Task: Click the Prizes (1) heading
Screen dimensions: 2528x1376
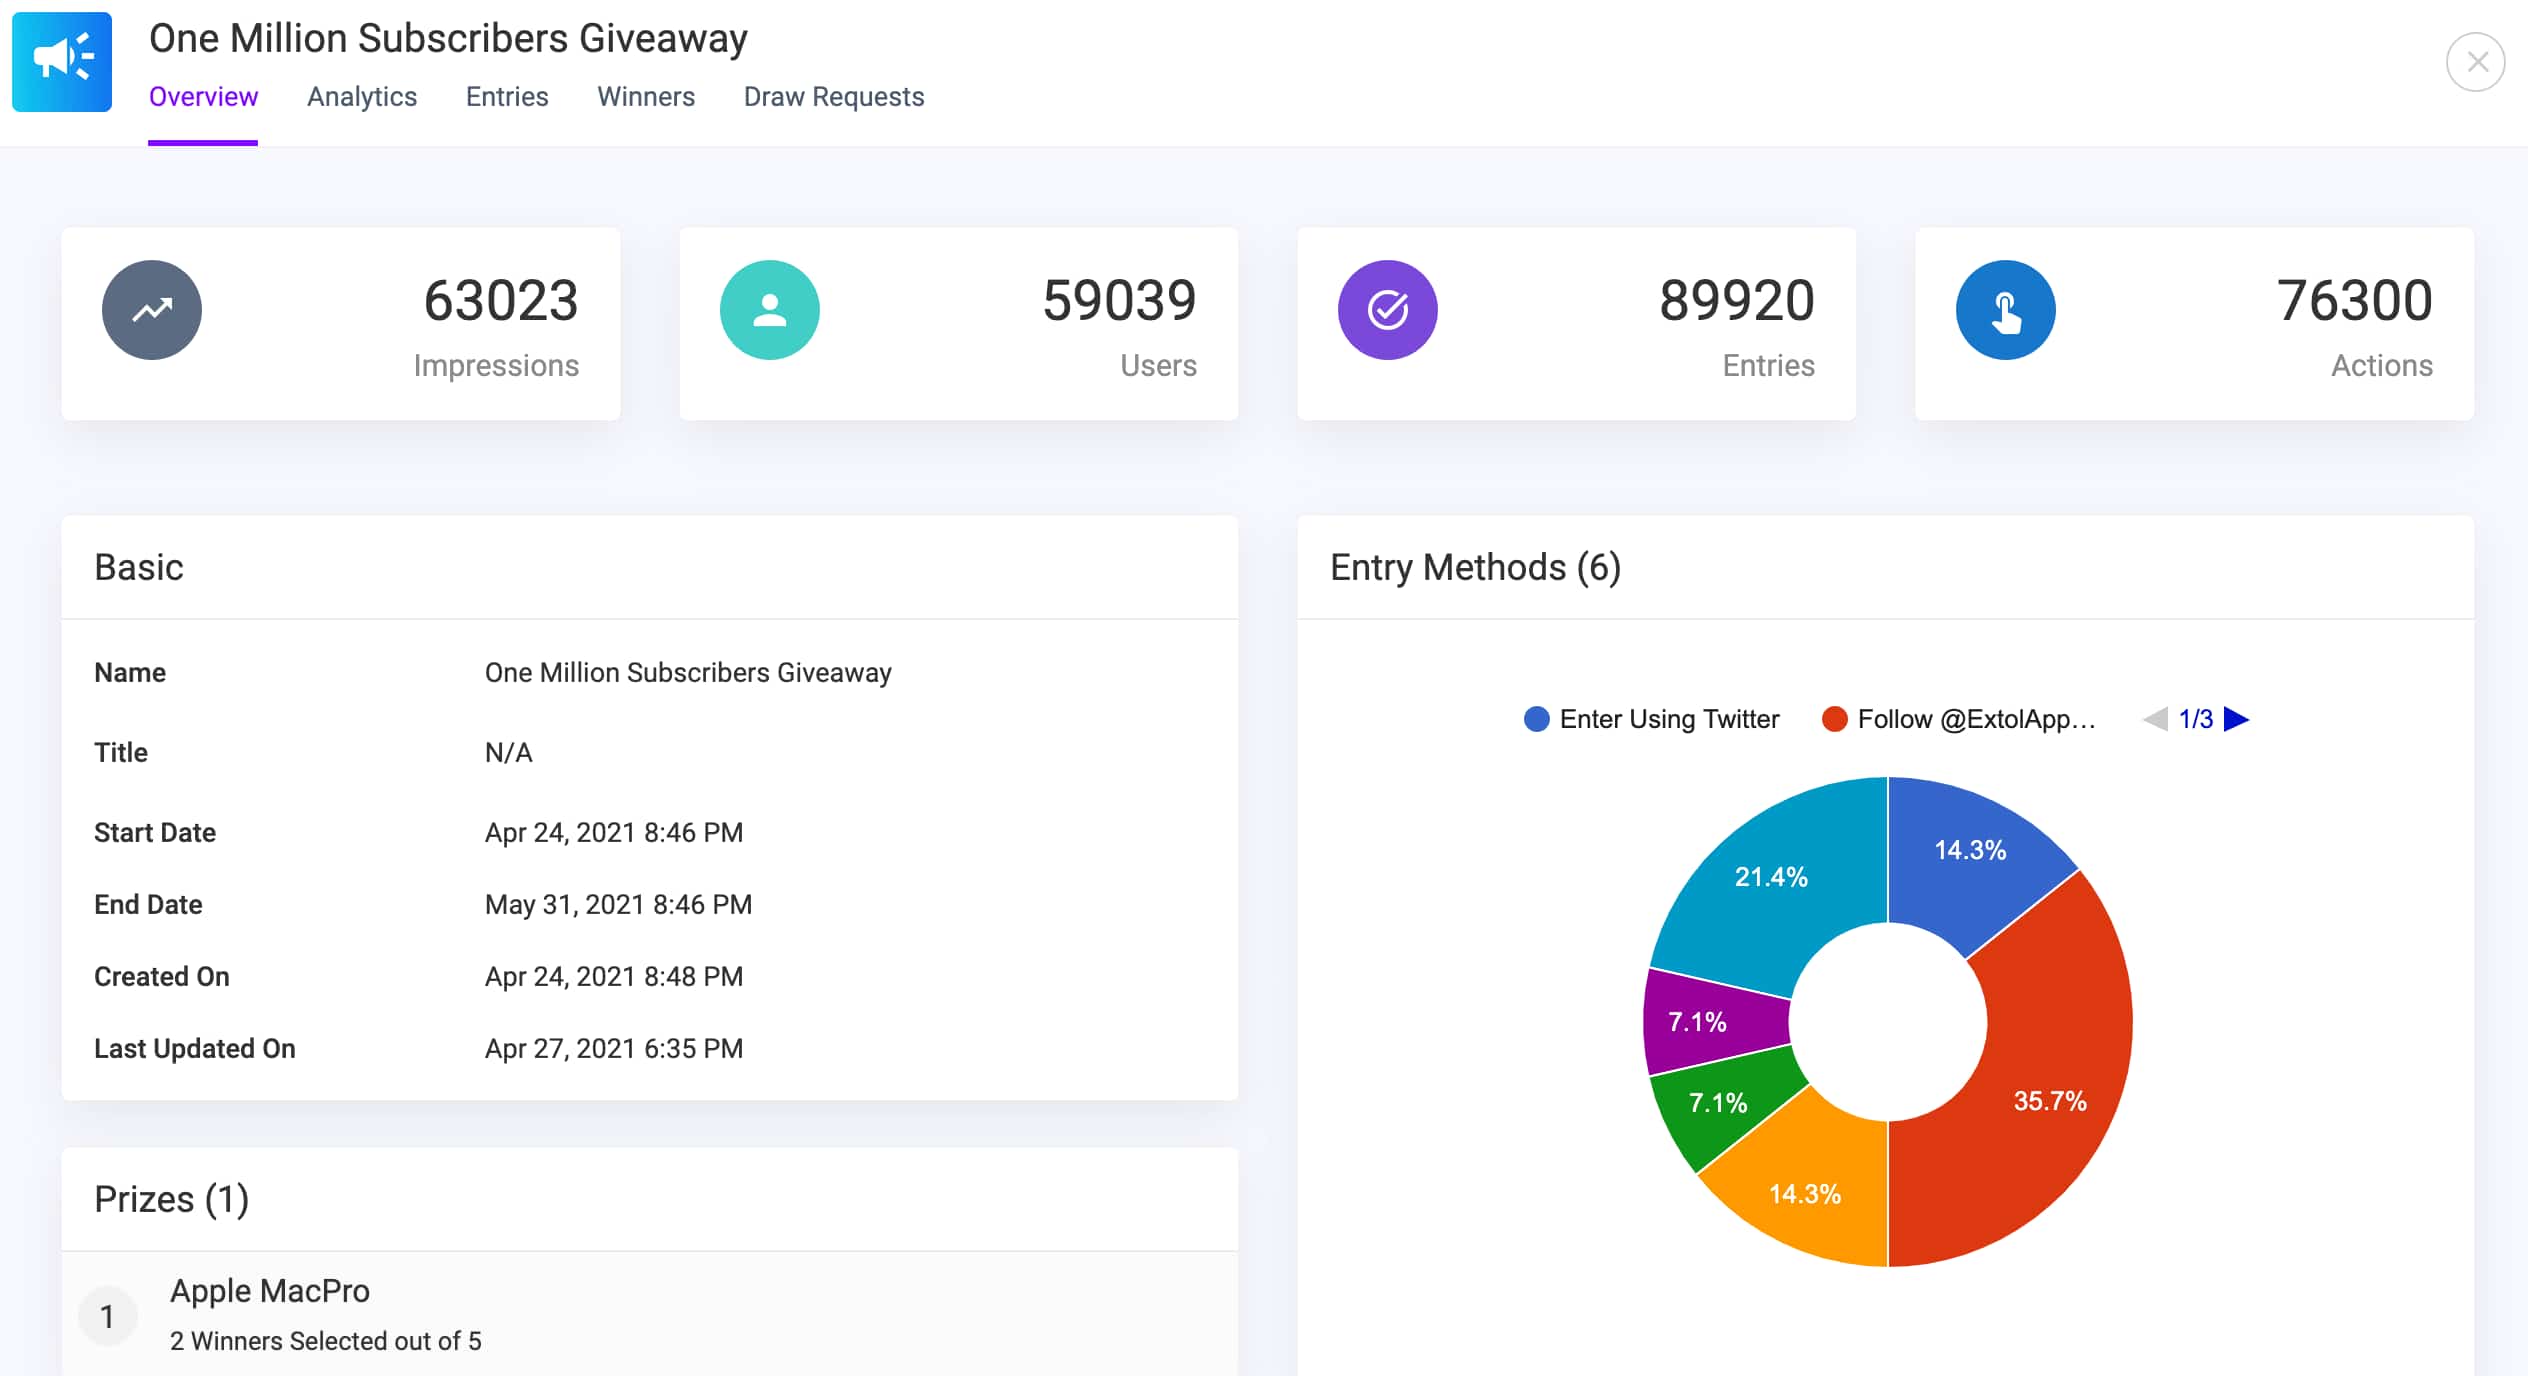Action: [171, 1199]
